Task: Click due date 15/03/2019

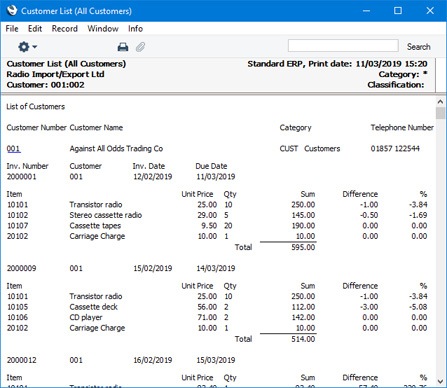Action: point(216,360)
